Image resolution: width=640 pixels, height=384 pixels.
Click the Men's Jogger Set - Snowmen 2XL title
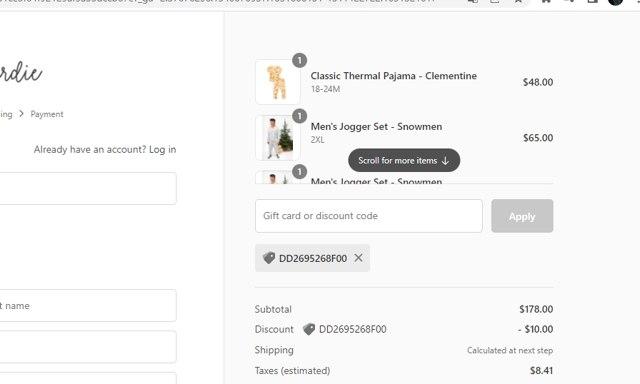pos(376,127)
